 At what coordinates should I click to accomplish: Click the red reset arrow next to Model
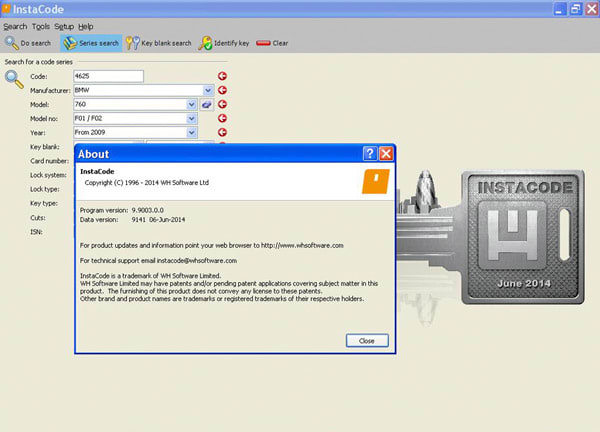pyautogui.click(x=222, y=104)
